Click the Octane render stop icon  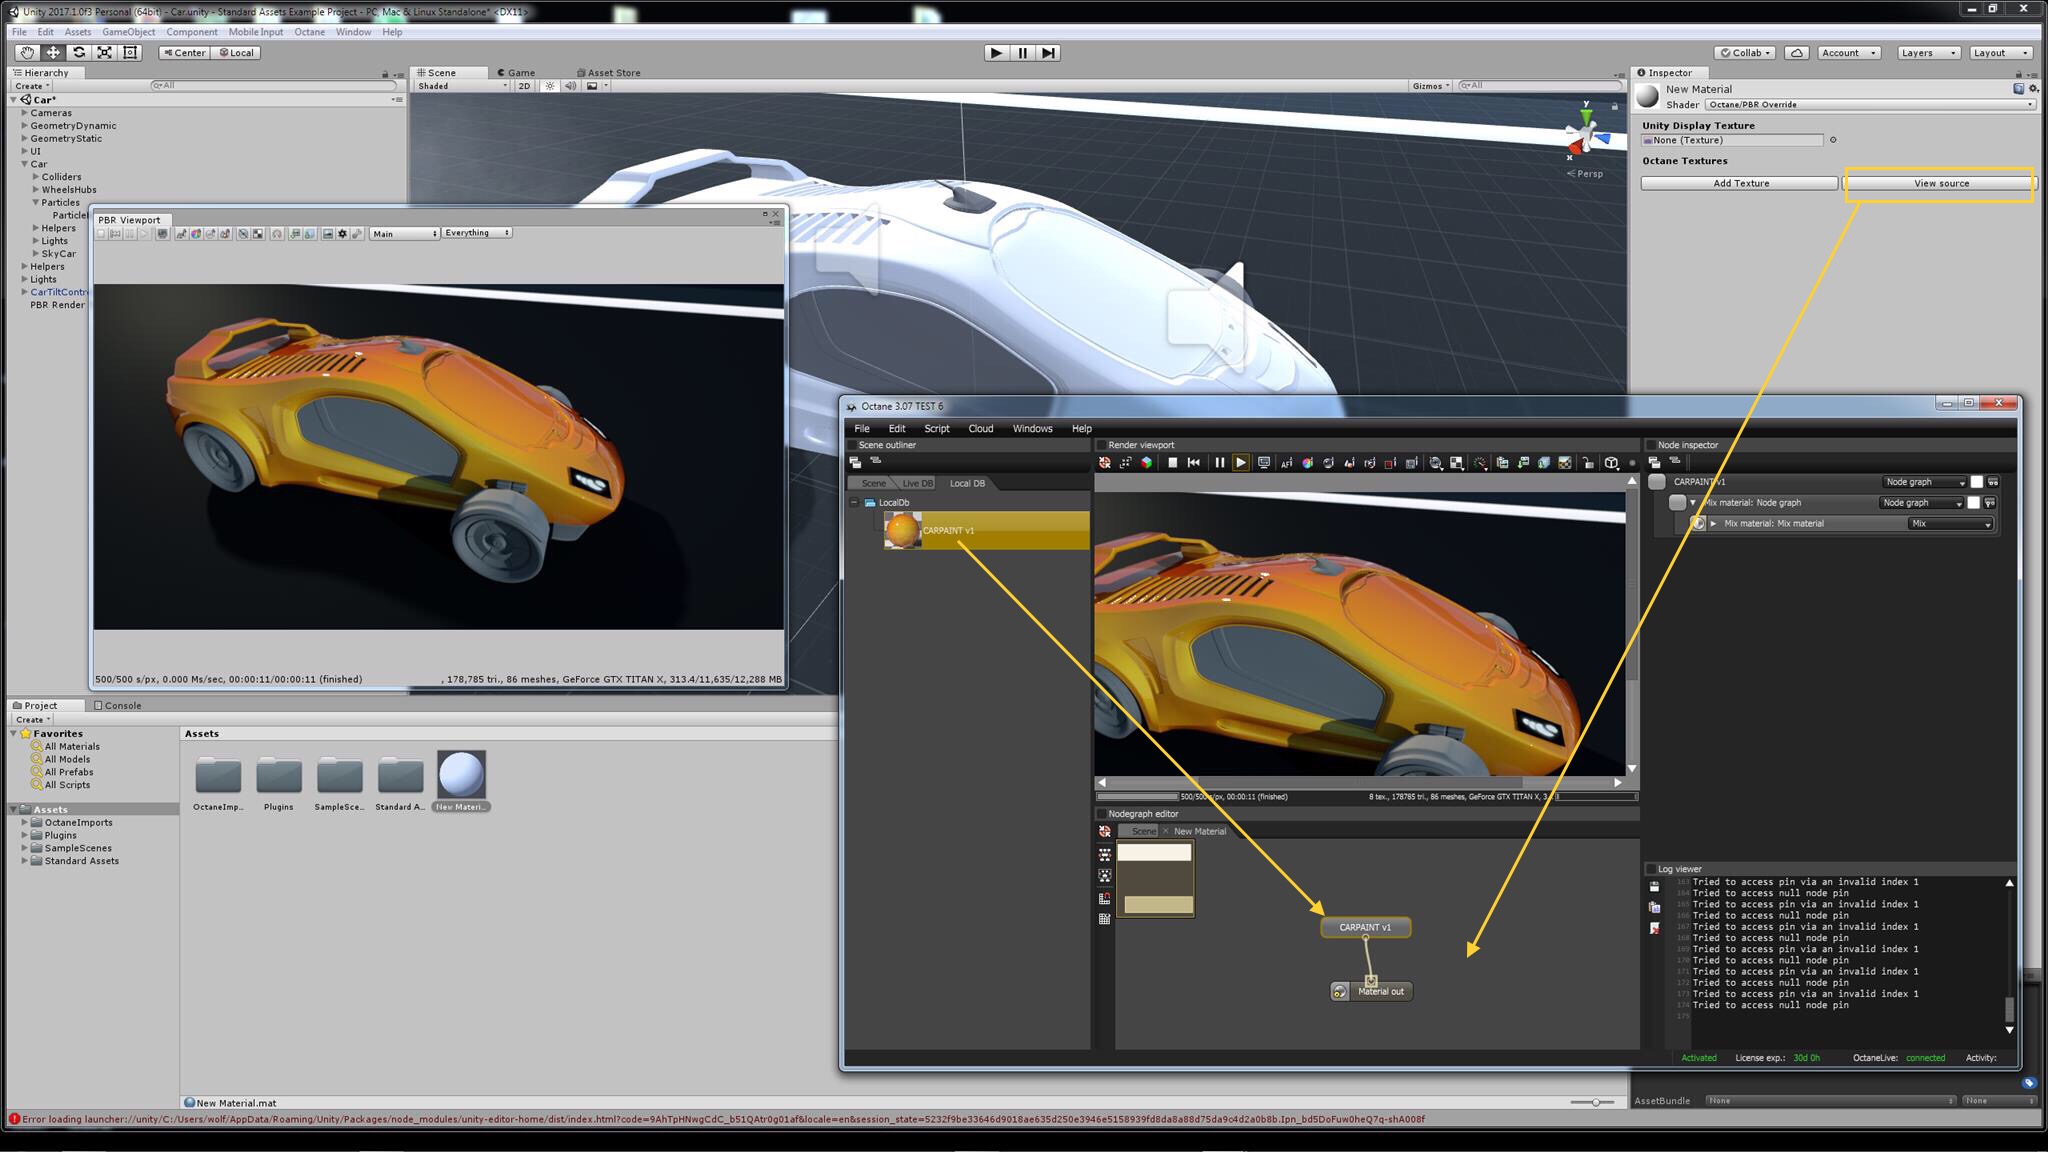point(1172,463)
